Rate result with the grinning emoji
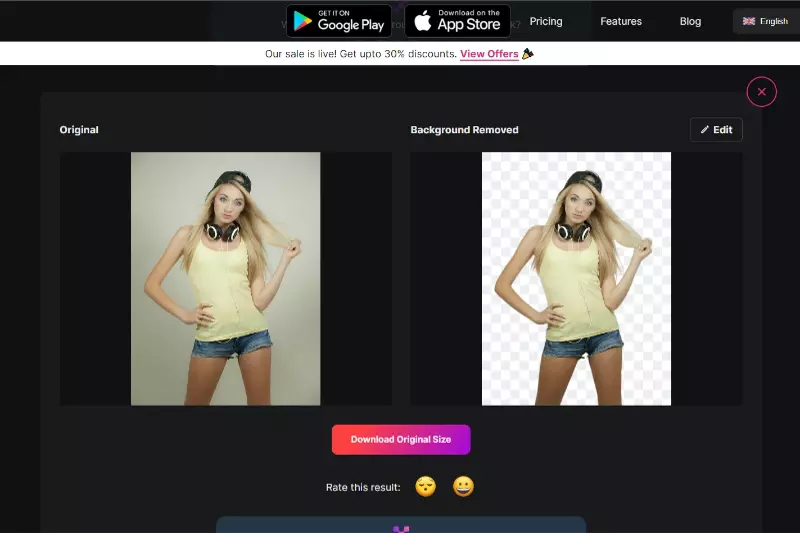 463,487
